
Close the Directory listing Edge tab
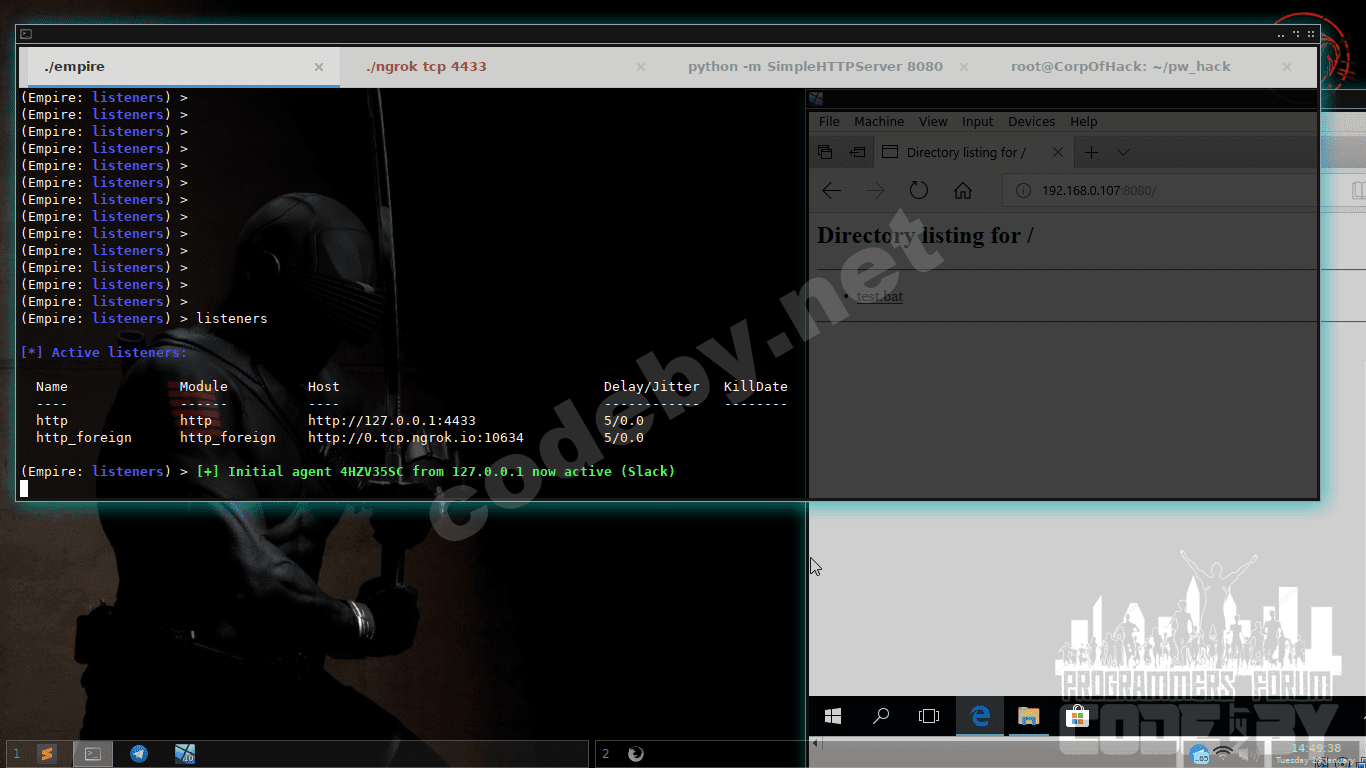pos(1058,152)
